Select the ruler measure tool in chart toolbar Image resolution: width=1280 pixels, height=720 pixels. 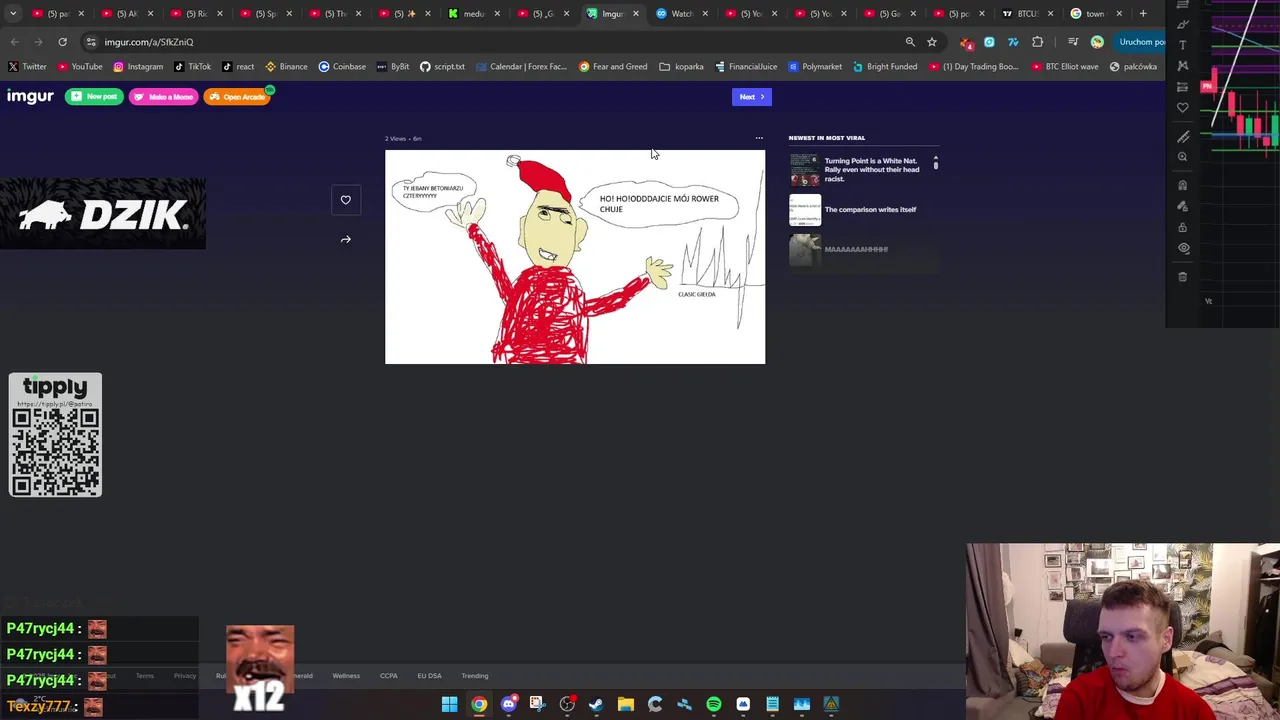click(x=1183, y=137)
